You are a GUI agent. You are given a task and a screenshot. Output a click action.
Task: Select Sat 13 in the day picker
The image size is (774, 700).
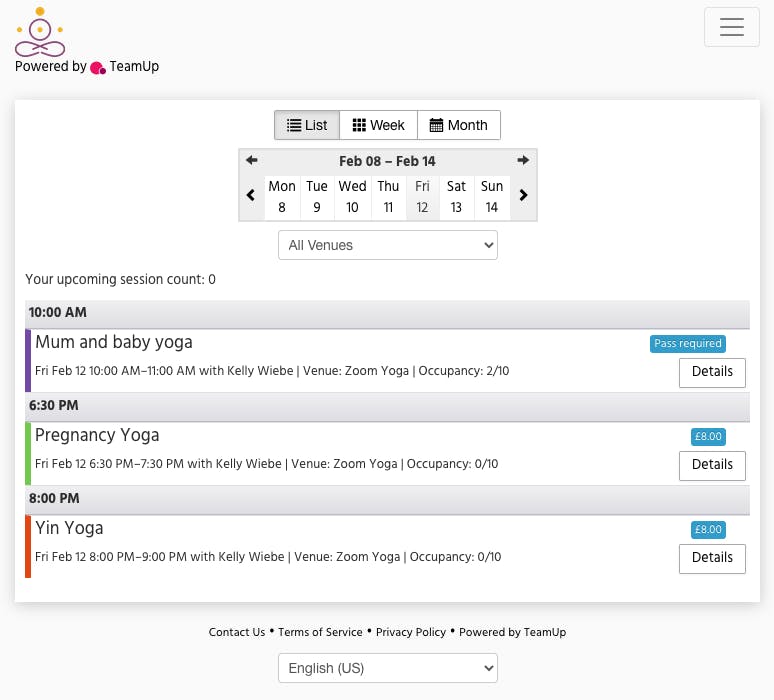click(456, 197)
